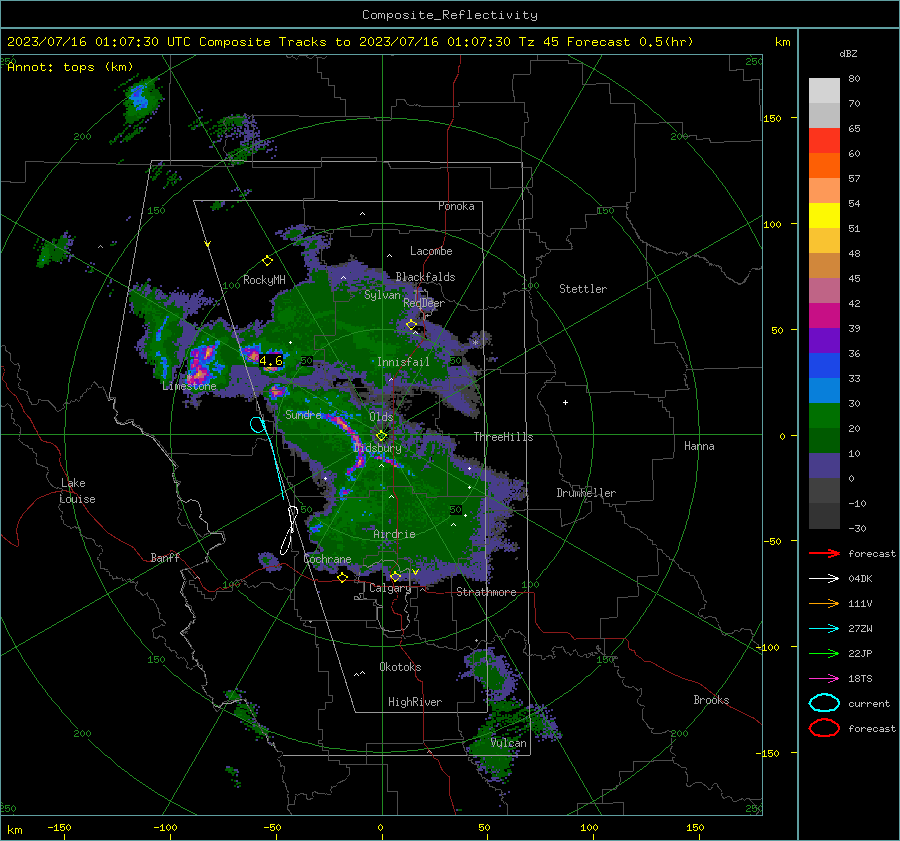Click the HighRiver label
This screenshot has width=900, height=841.
(x=415, y=702)
